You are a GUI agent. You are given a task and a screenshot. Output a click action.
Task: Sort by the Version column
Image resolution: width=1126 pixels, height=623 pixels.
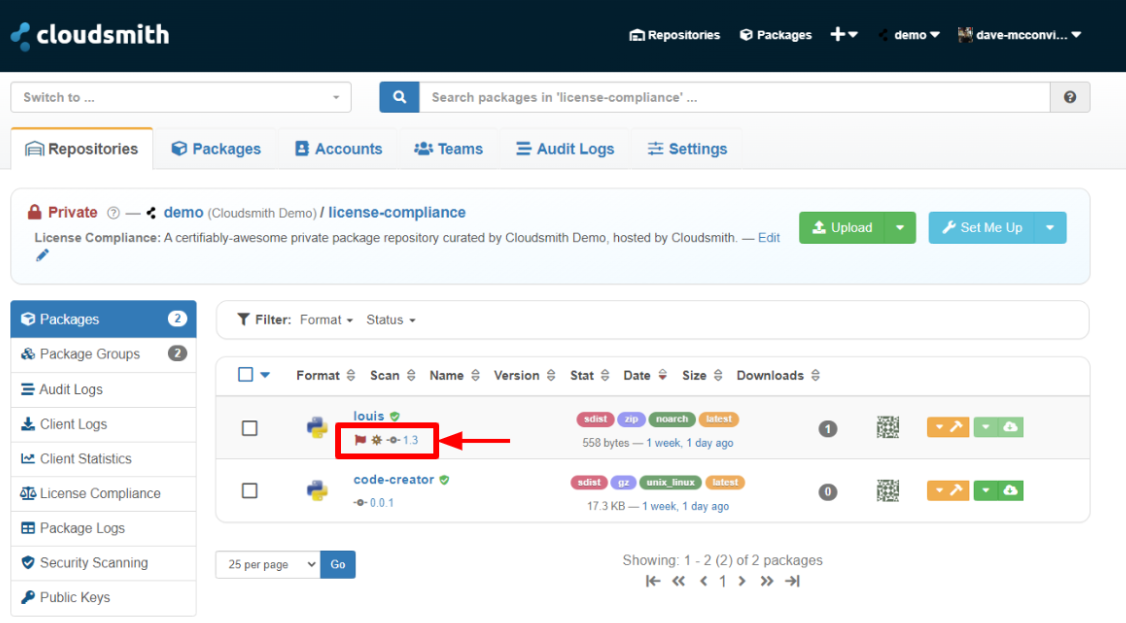point(524,375)
